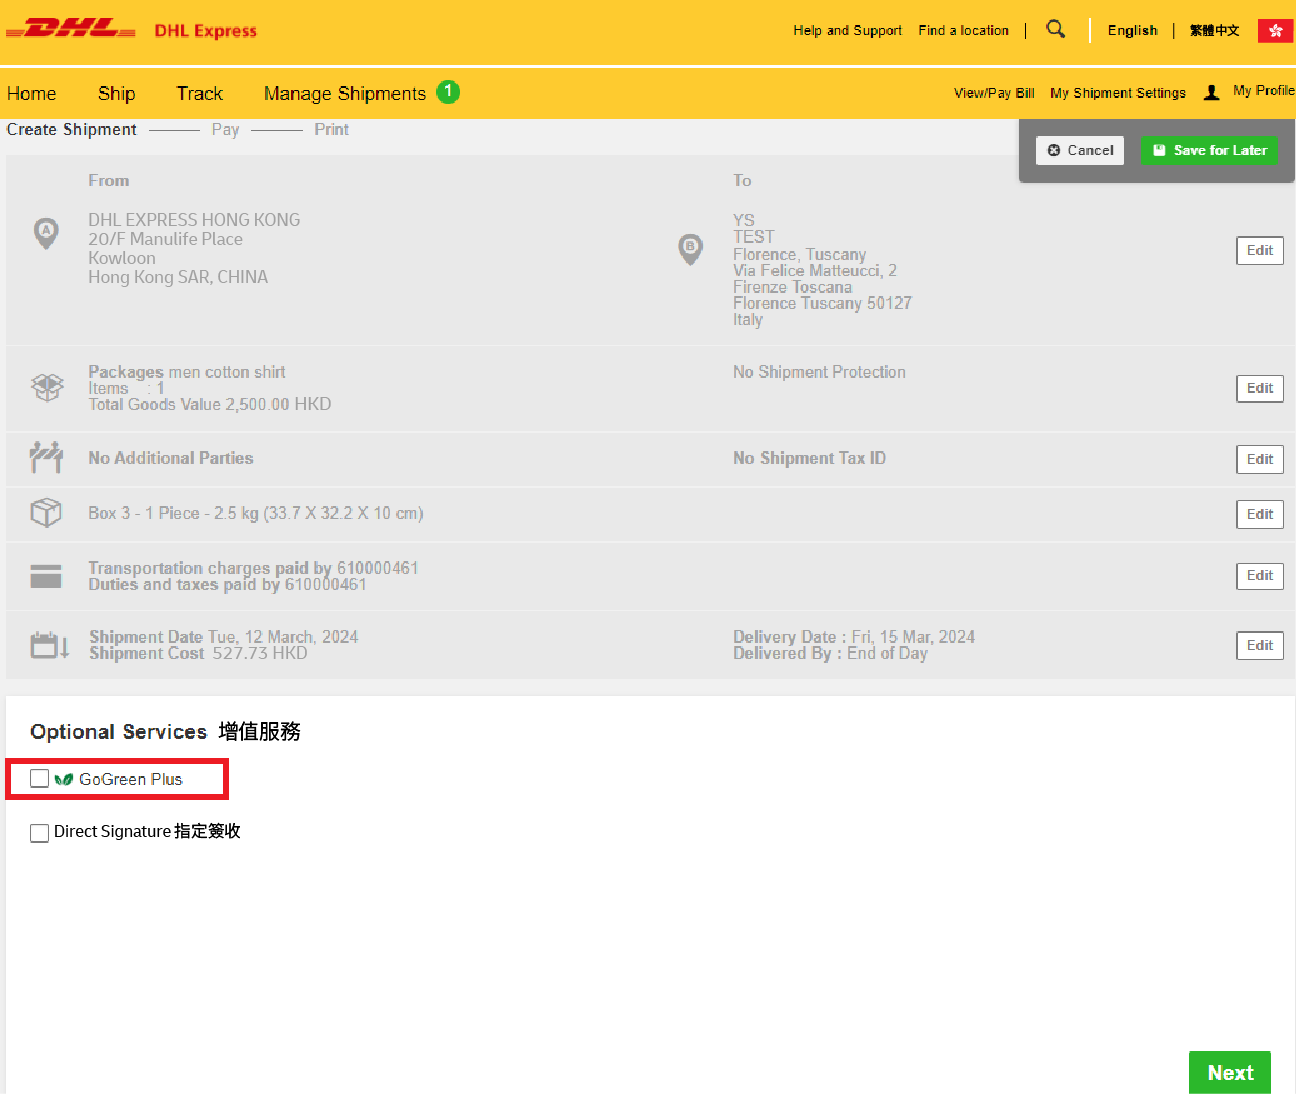Click the Box 3 package icon
This screenshot has height=1094, width=1297.
46,513
